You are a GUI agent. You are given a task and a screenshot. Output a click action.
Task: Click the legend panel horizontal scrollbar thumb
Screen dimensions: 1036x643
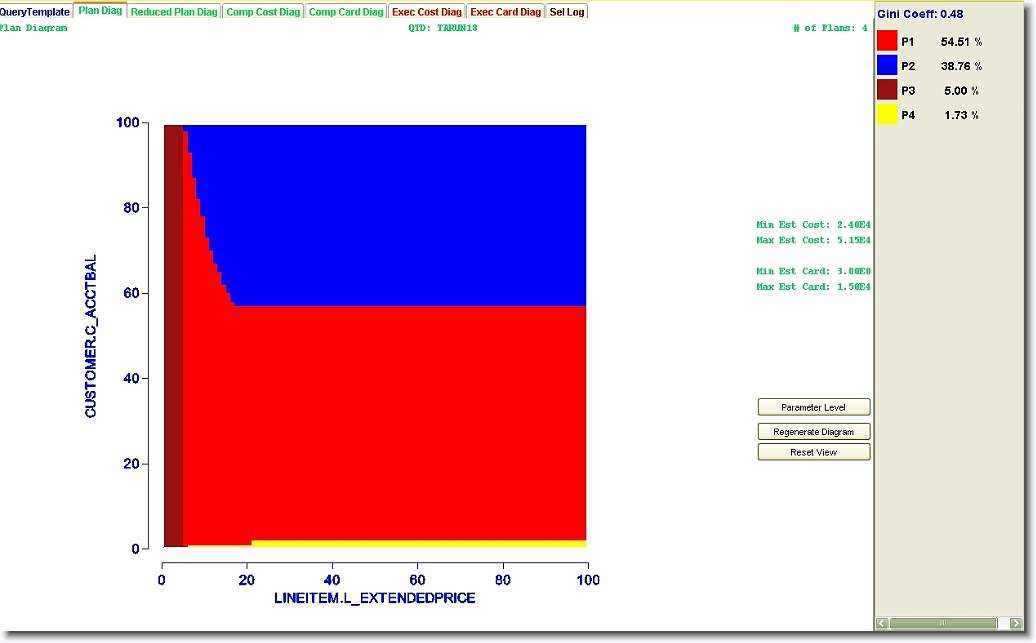pos(942,623)
